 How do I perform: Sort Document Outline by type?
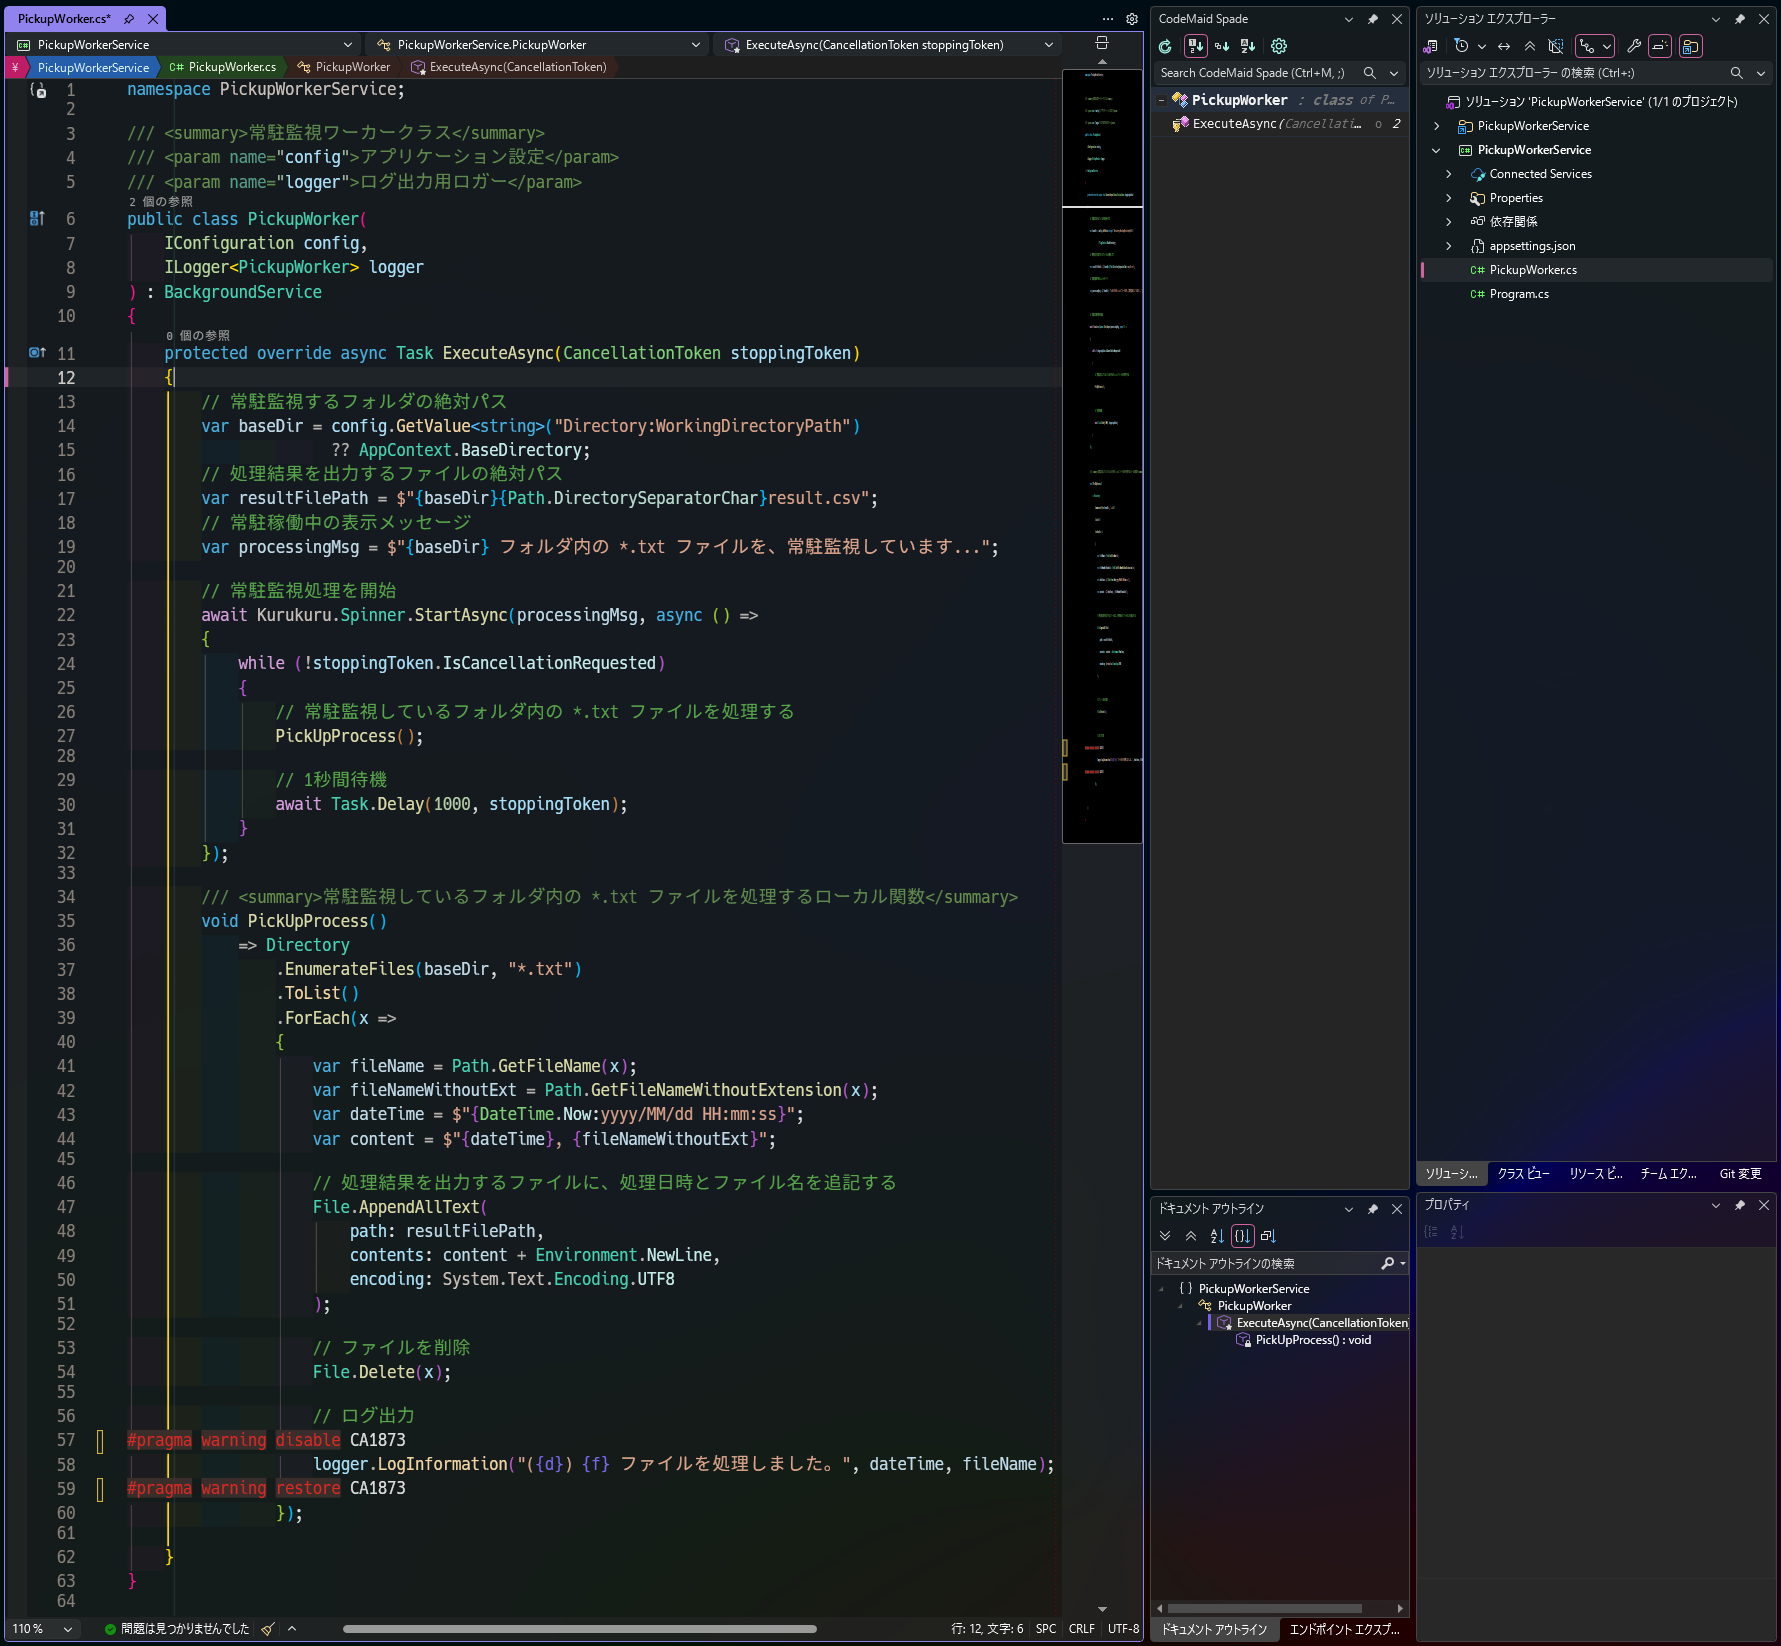pyautogui.click(x=1268, y=1236)
